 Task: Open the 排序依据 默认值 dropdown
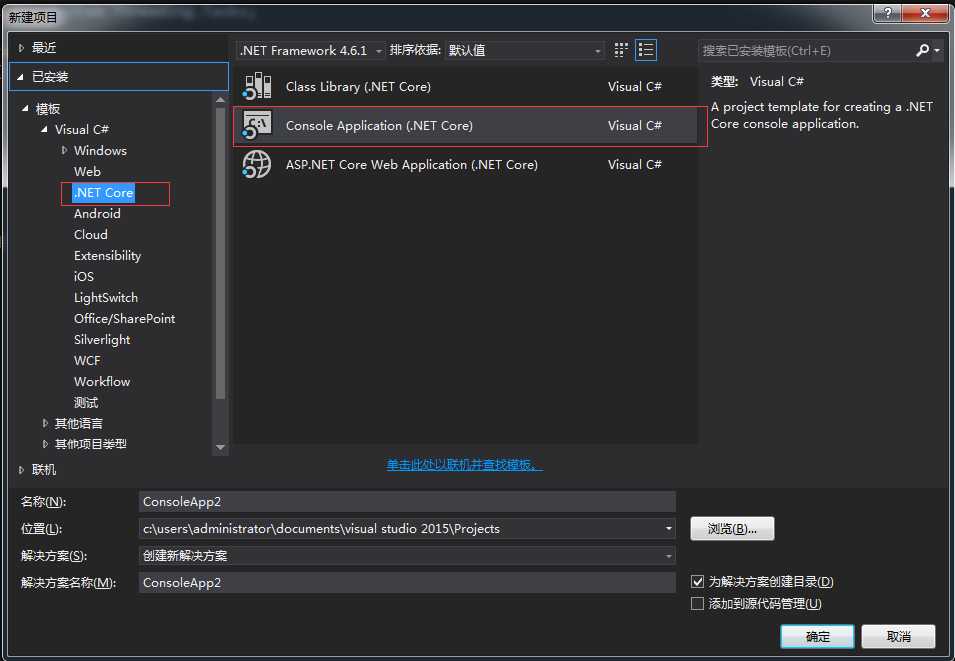point(524,51)
